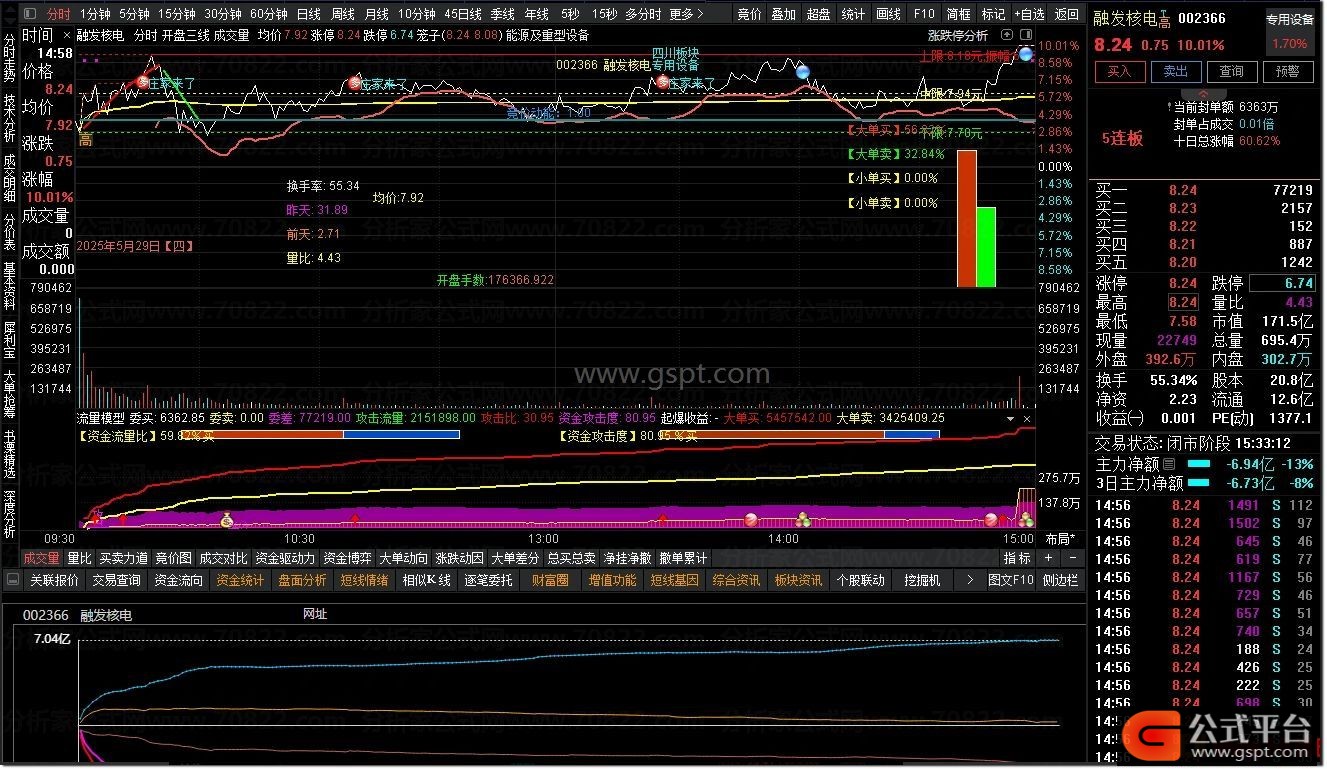Open the 周线 weekly chart
Viewport: 1327px width, 769px height.
pyautogui.click(x=343, y=14)
